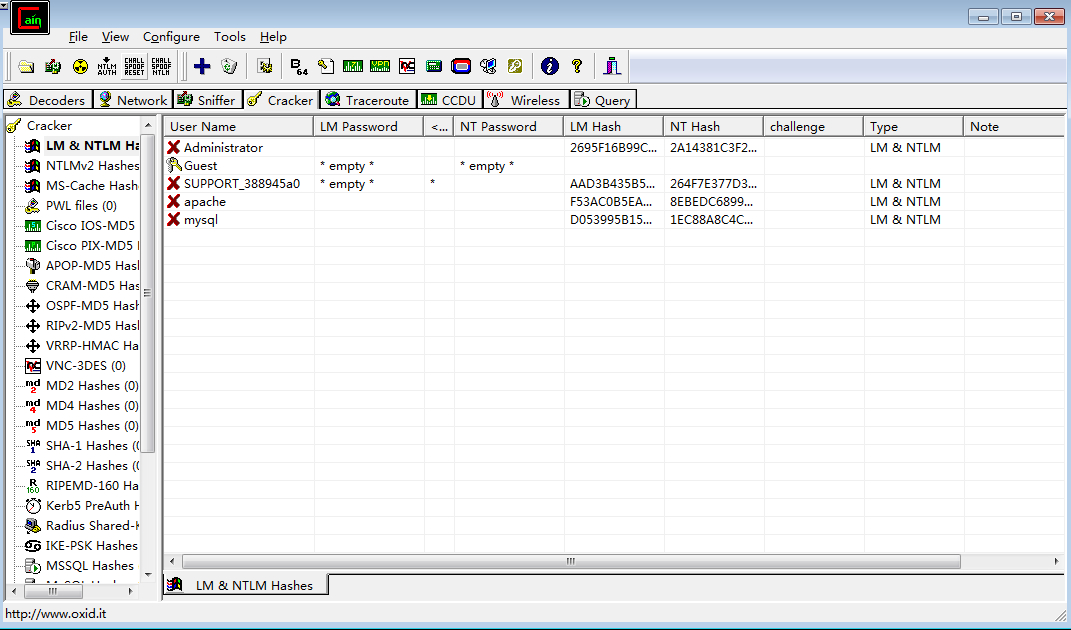Select the mysql user row
Image resolution: width=1071 pixels, height=630 pixels.
613,220
